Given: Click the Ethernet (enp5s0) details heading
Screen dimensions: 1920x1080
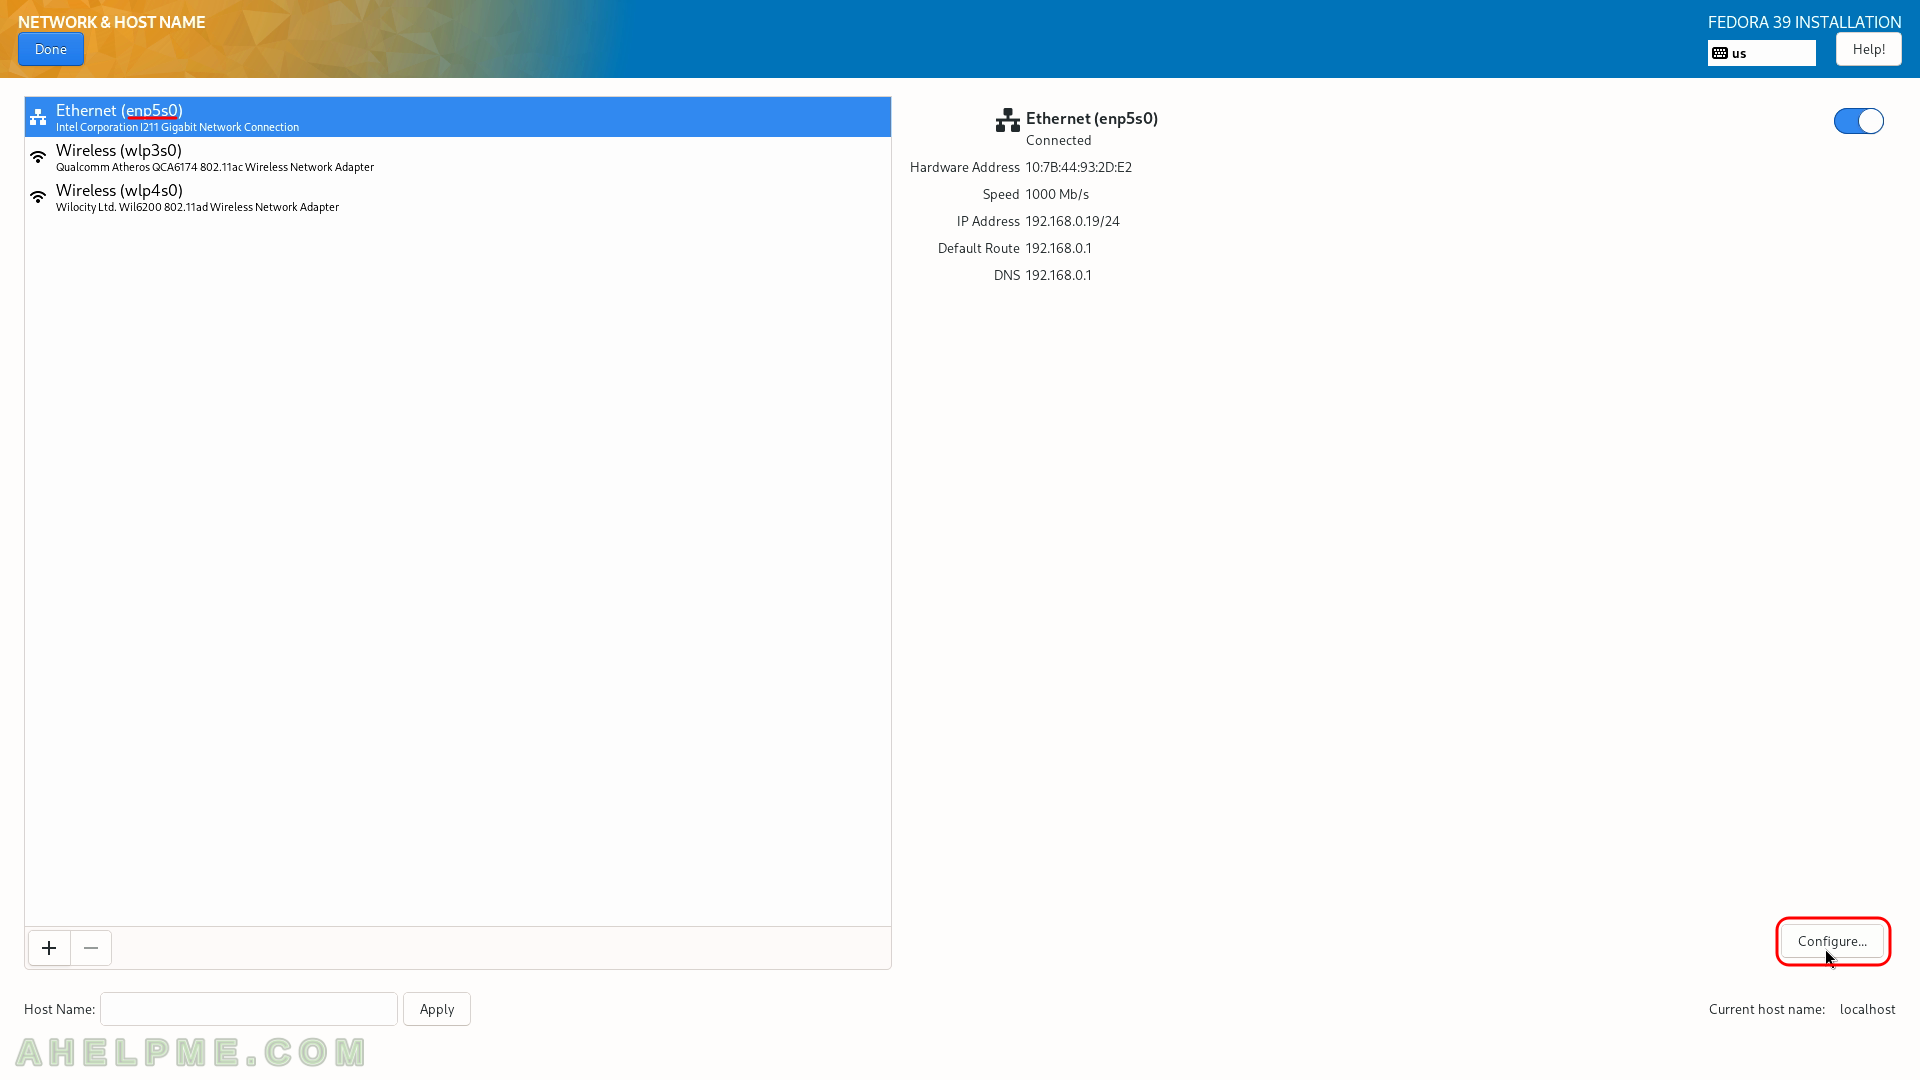Looking at the screenshot, I should click(x=1092, y=118).
